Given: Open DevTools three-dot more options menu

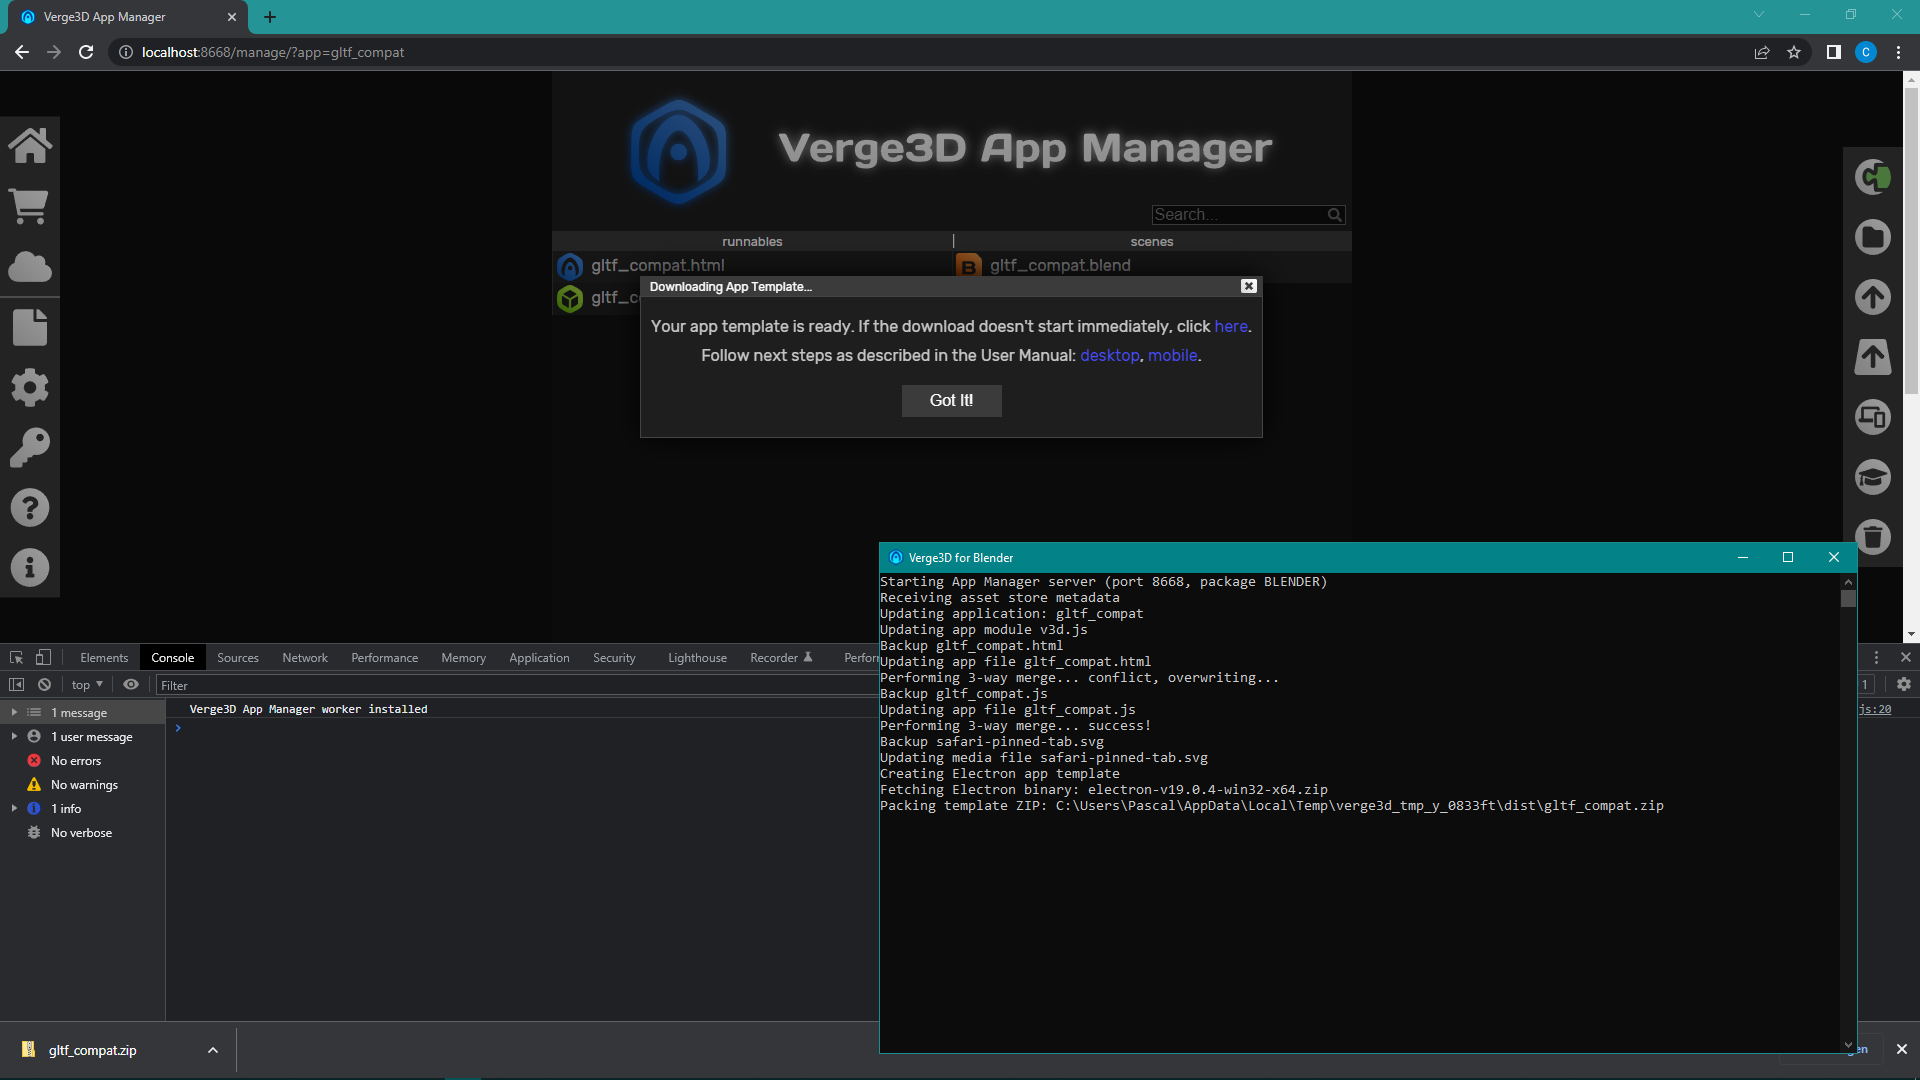Looking at the screenshot, I should point(1876,657).
